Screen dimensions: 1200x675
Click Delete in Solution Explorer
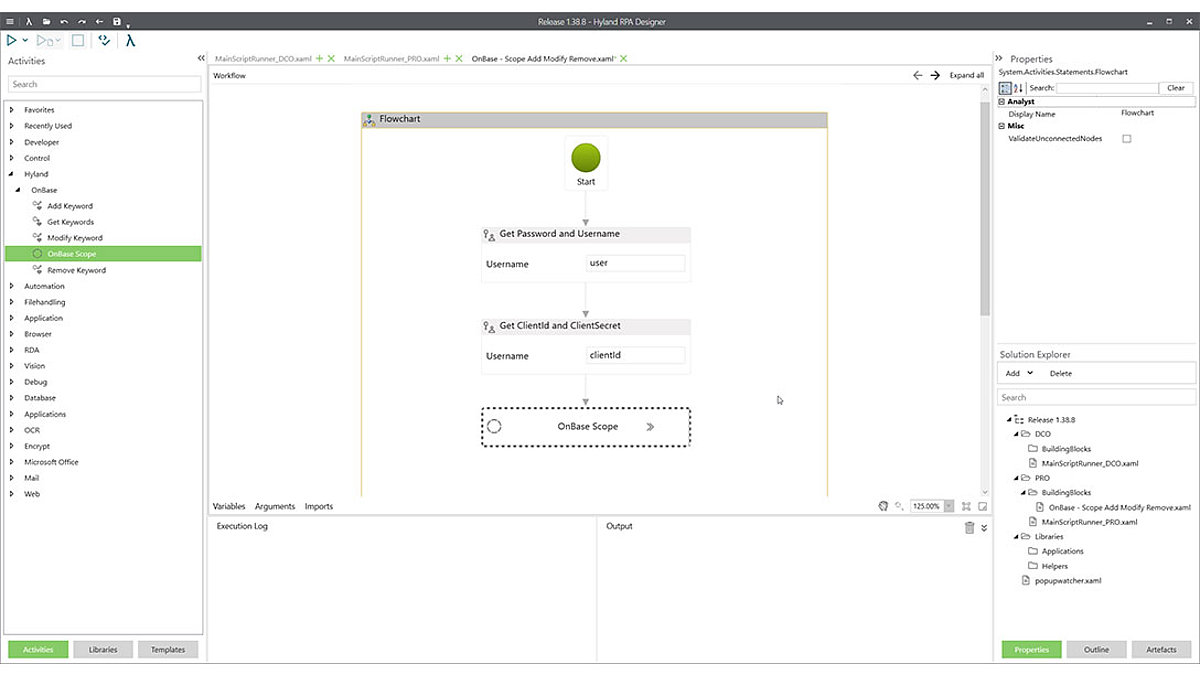tap(1061, 373)
